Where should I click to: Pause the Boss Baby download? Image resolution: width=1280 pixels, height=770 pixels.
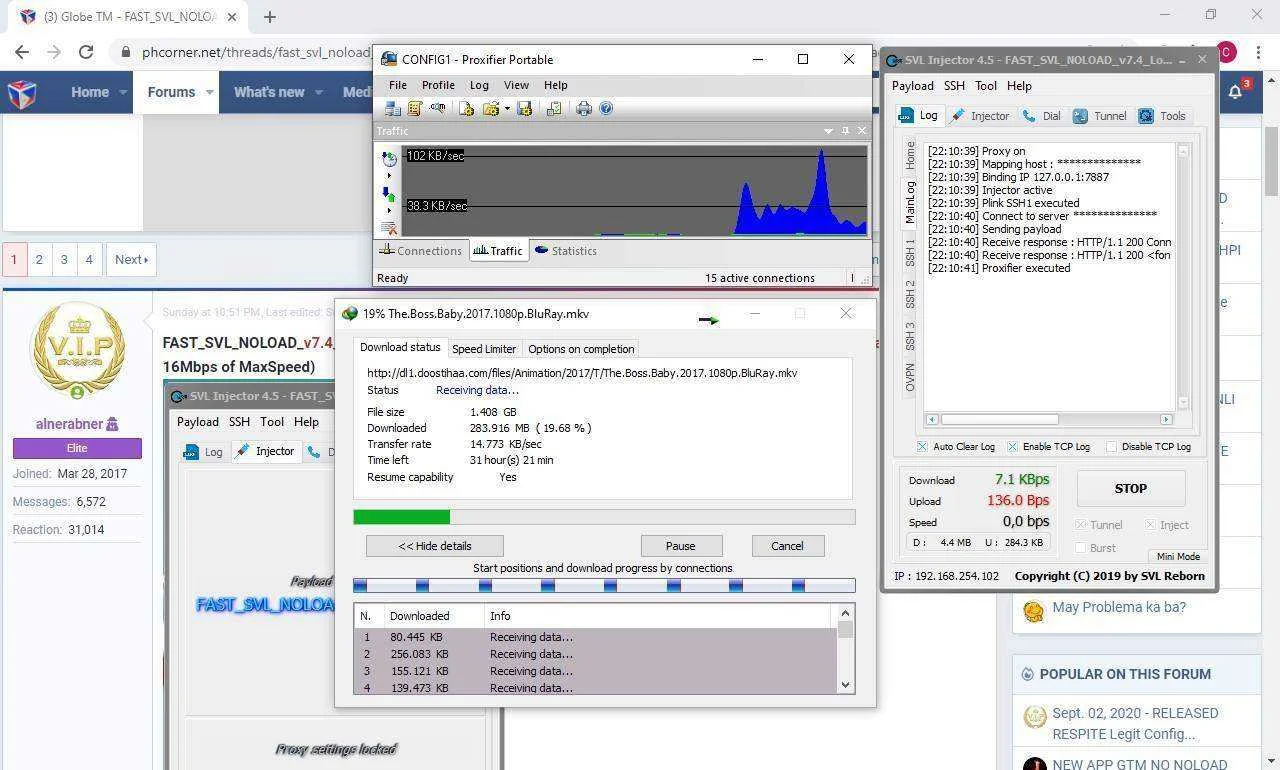tap(680, 546)
